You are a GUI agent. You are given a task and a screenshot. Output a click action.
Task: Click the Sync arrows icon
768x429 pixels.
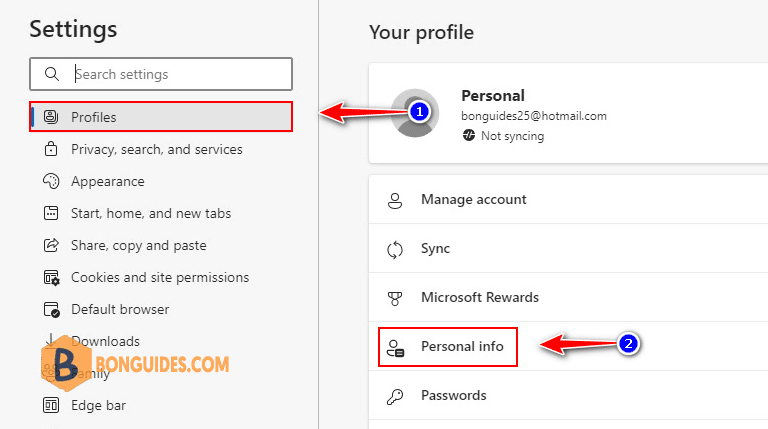click(x=395, y=249)
